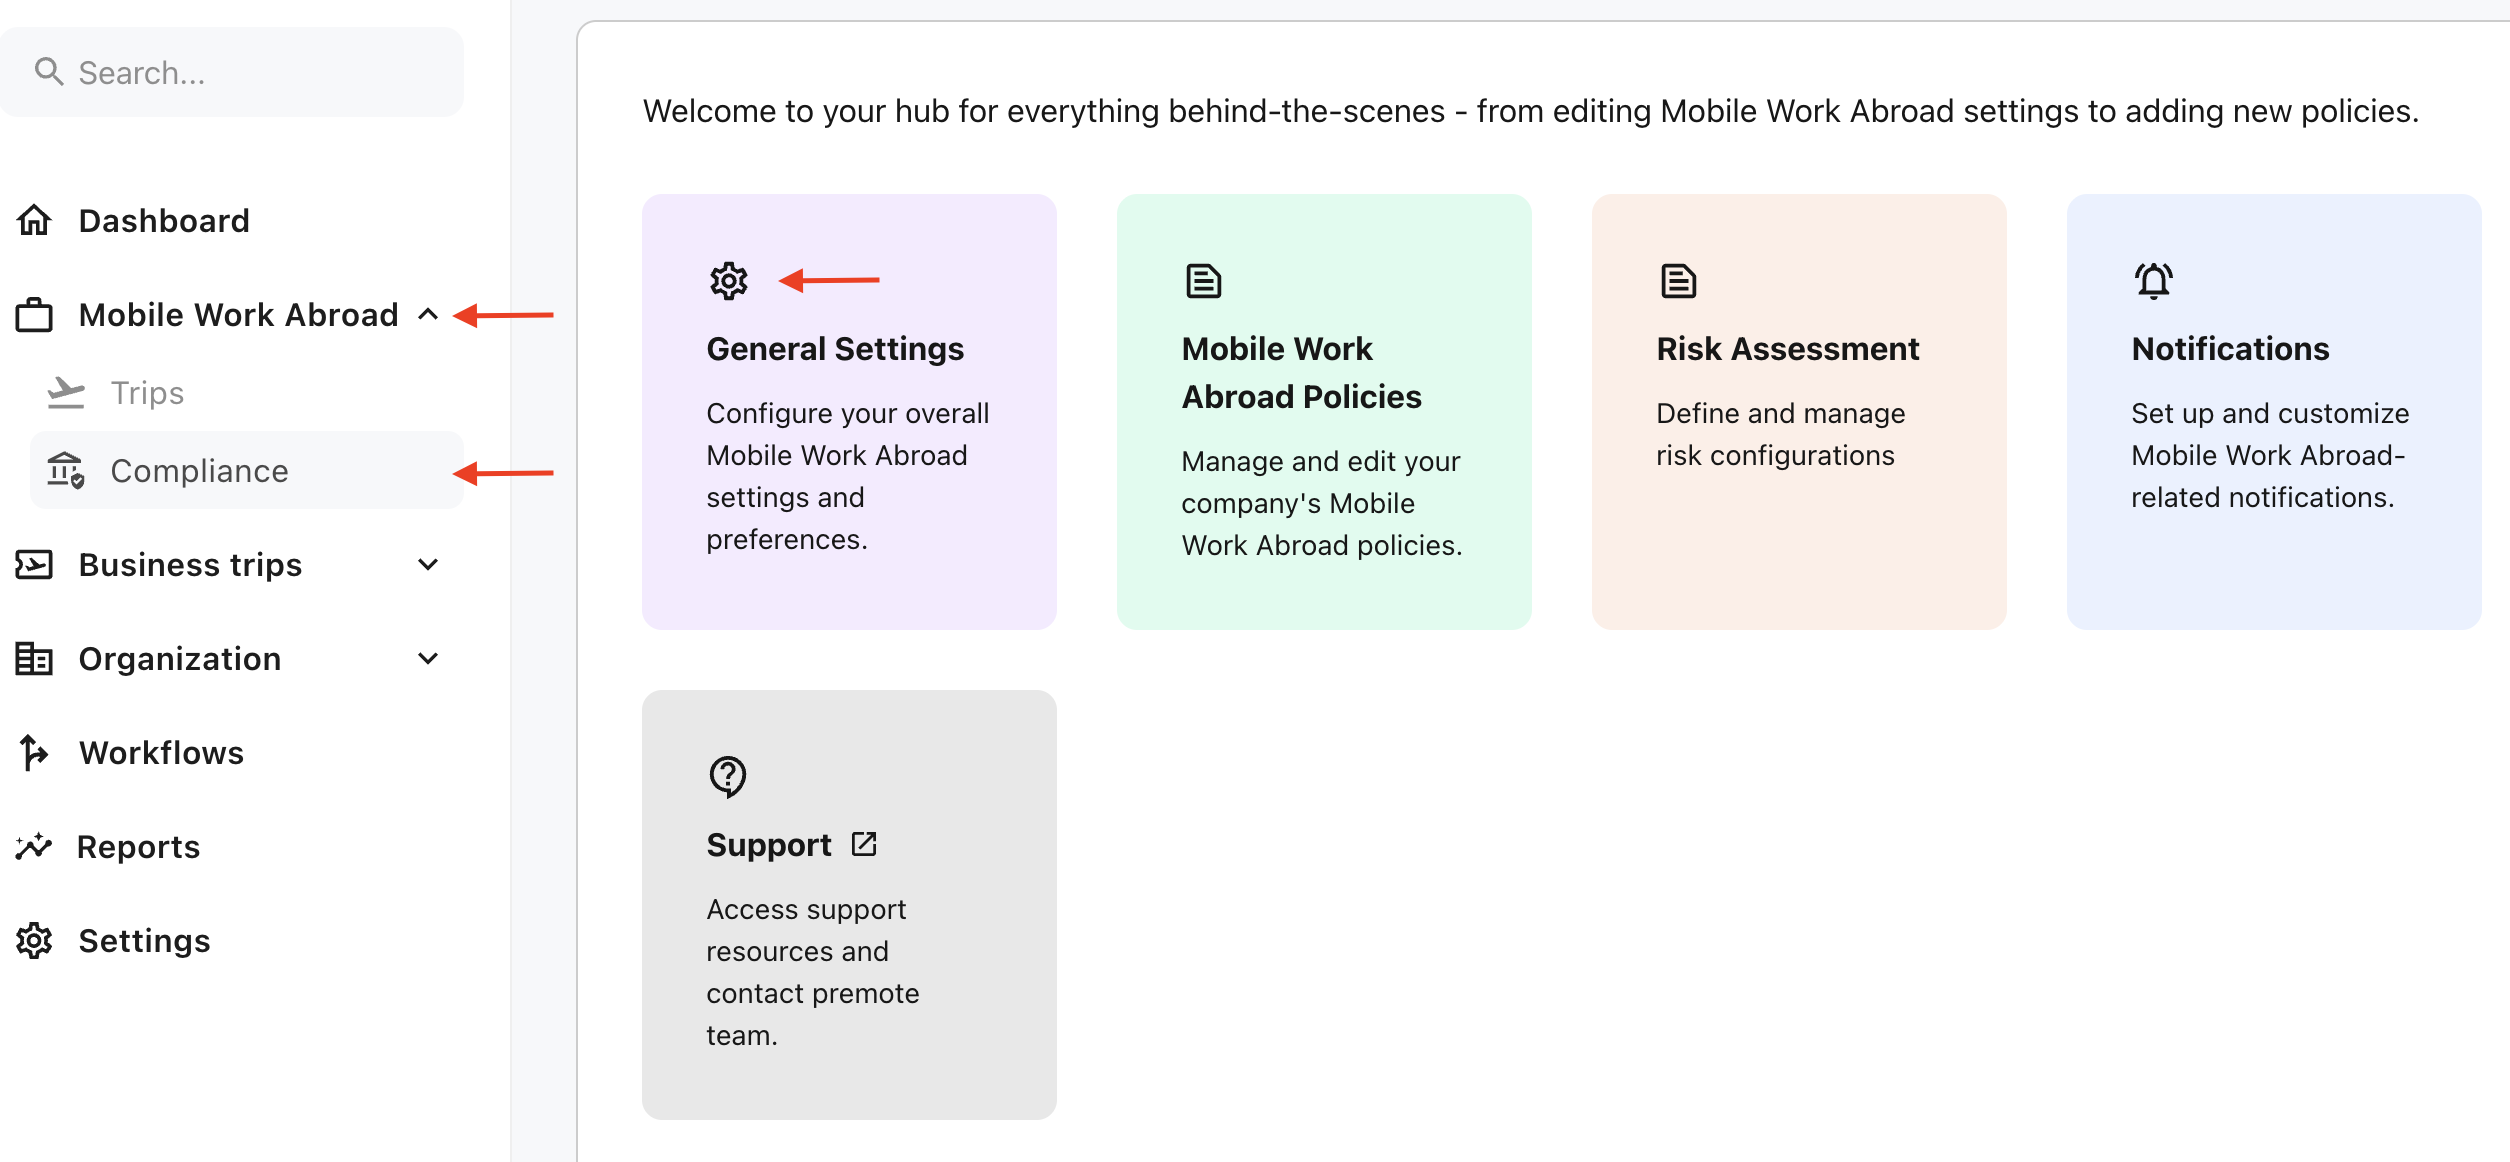The width and height of the screenshot is (2510, 1162).
Task: Open the Trips submenu item
Action: coord(147,393)
